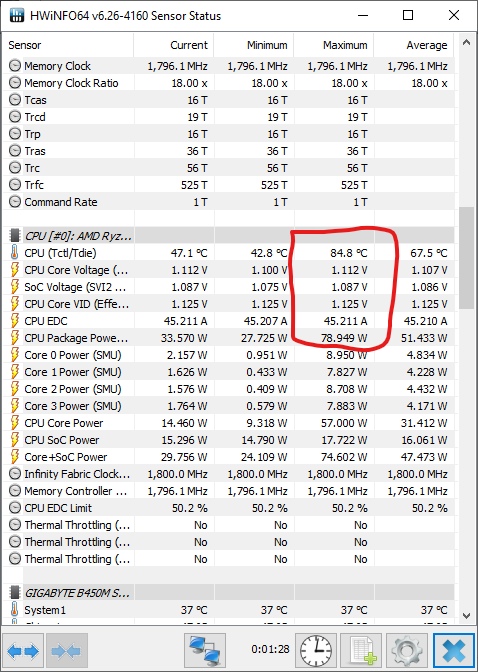Screen dimensions: 478x672
Task: Start logging with the sheet plus icon
Action: pyautogui.click(x=361, y=651)
